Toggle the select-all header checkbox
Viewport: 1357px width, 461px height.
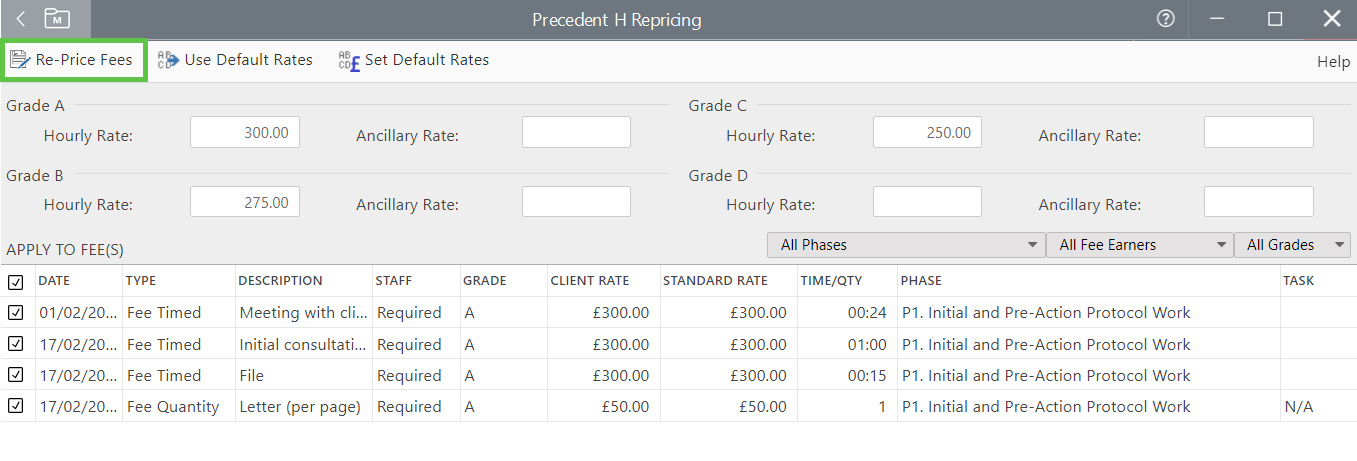coord(16,281)
